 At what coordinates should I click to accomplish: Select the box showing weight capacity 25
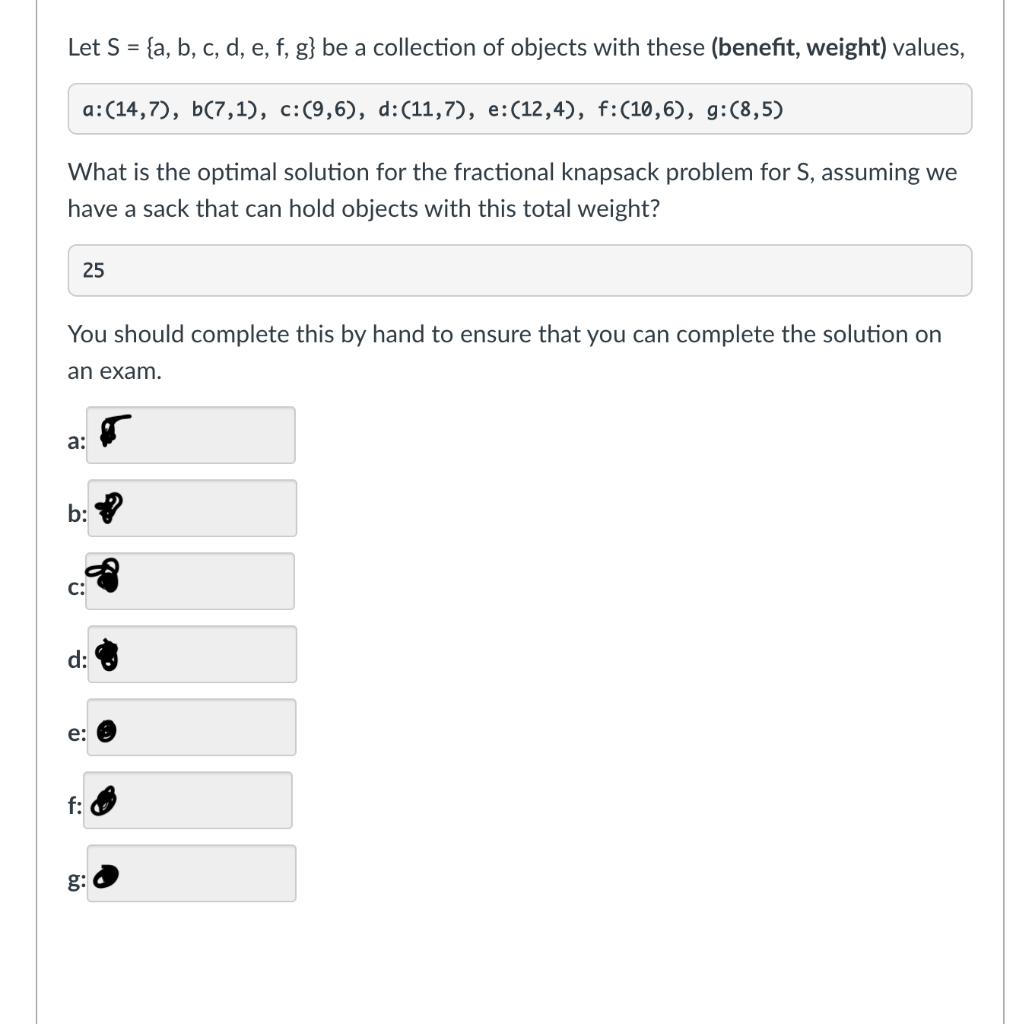pos(520,270)
